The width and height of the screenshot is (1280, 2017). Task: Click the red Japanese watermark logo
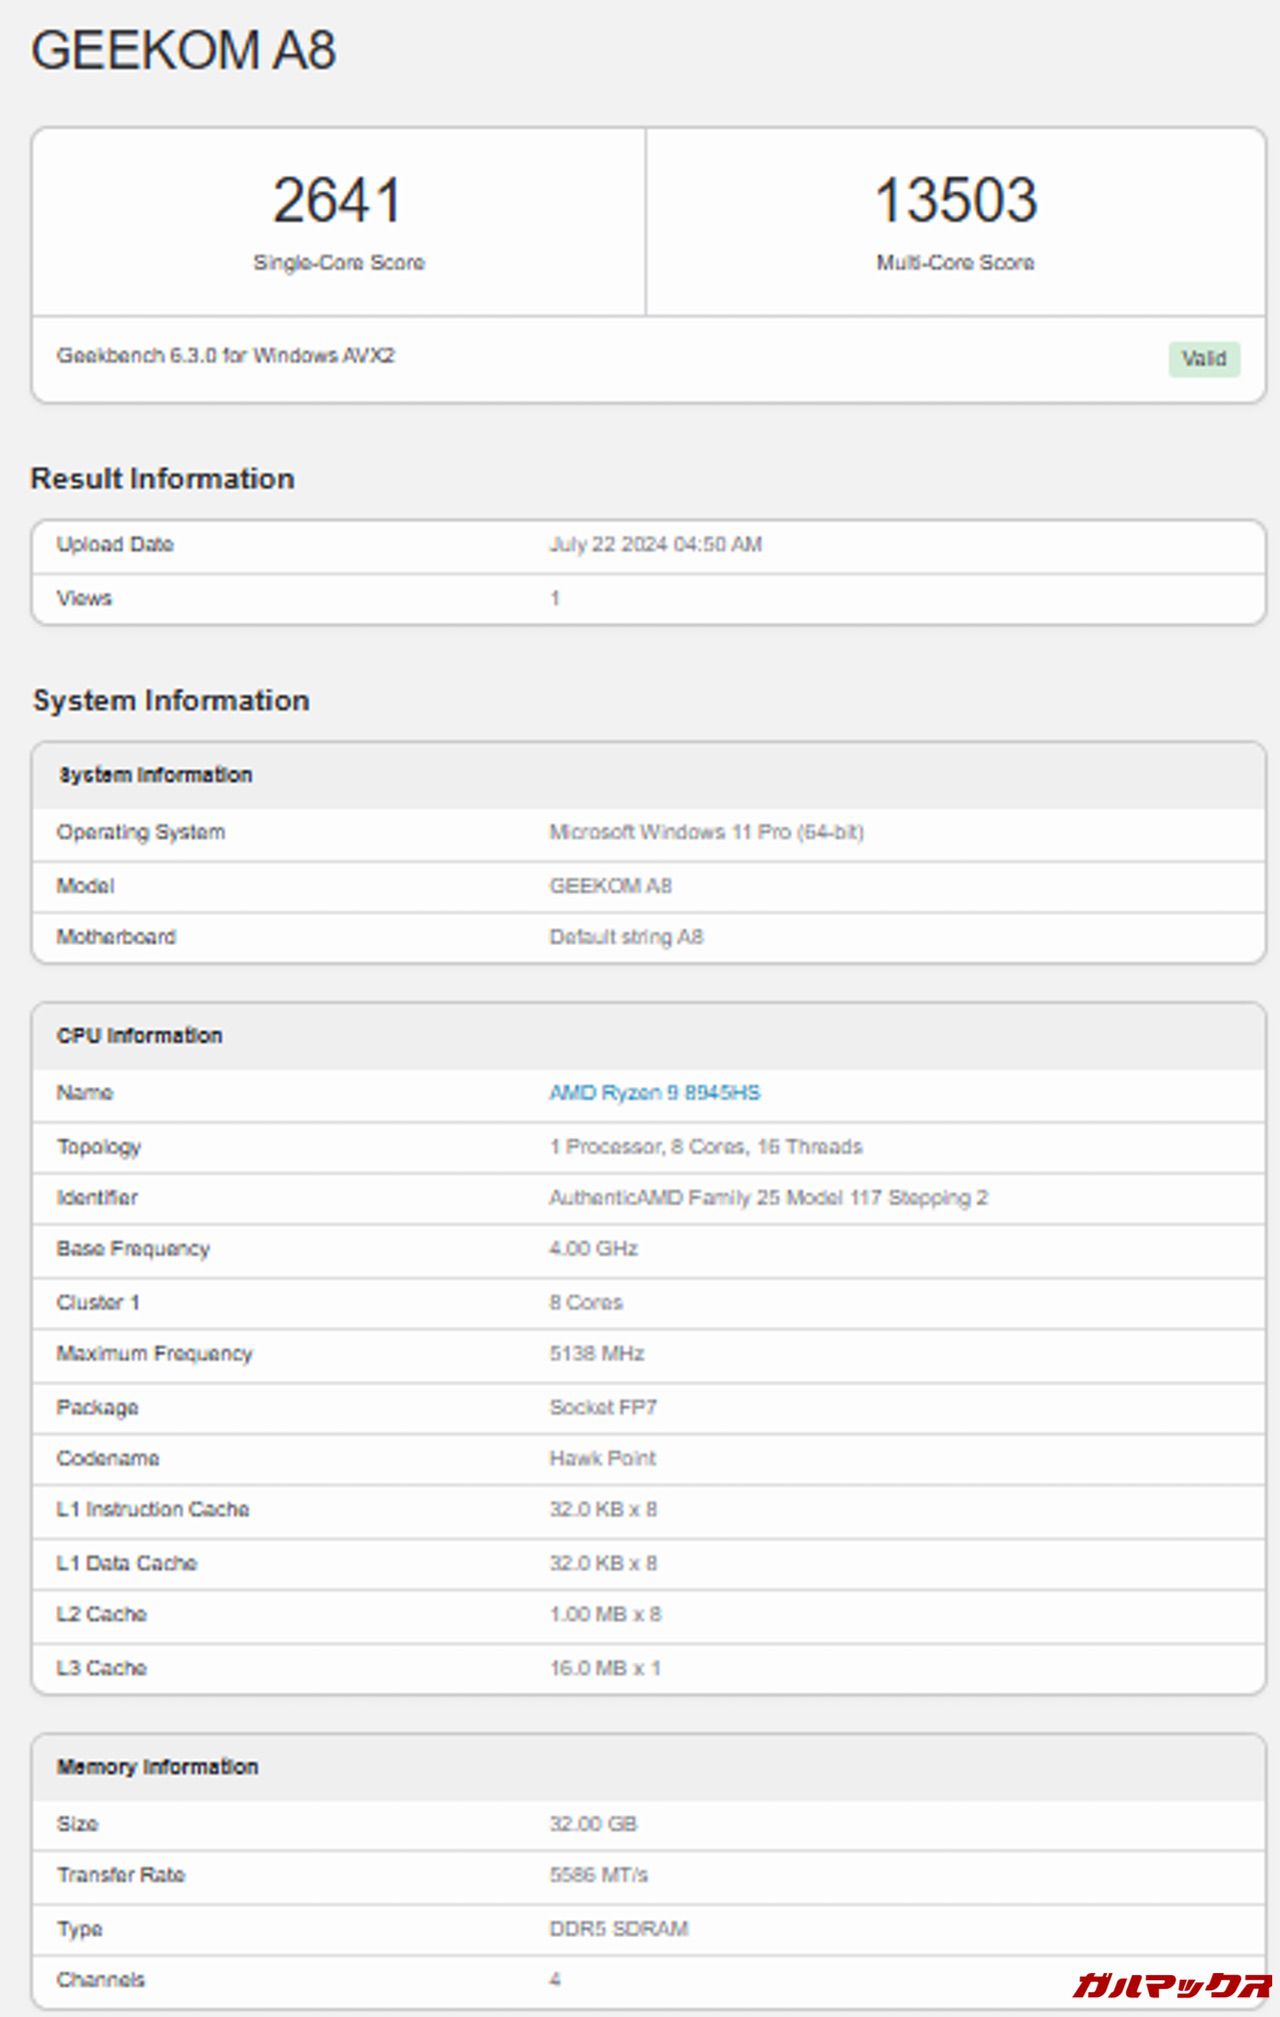[1170, 1984]
